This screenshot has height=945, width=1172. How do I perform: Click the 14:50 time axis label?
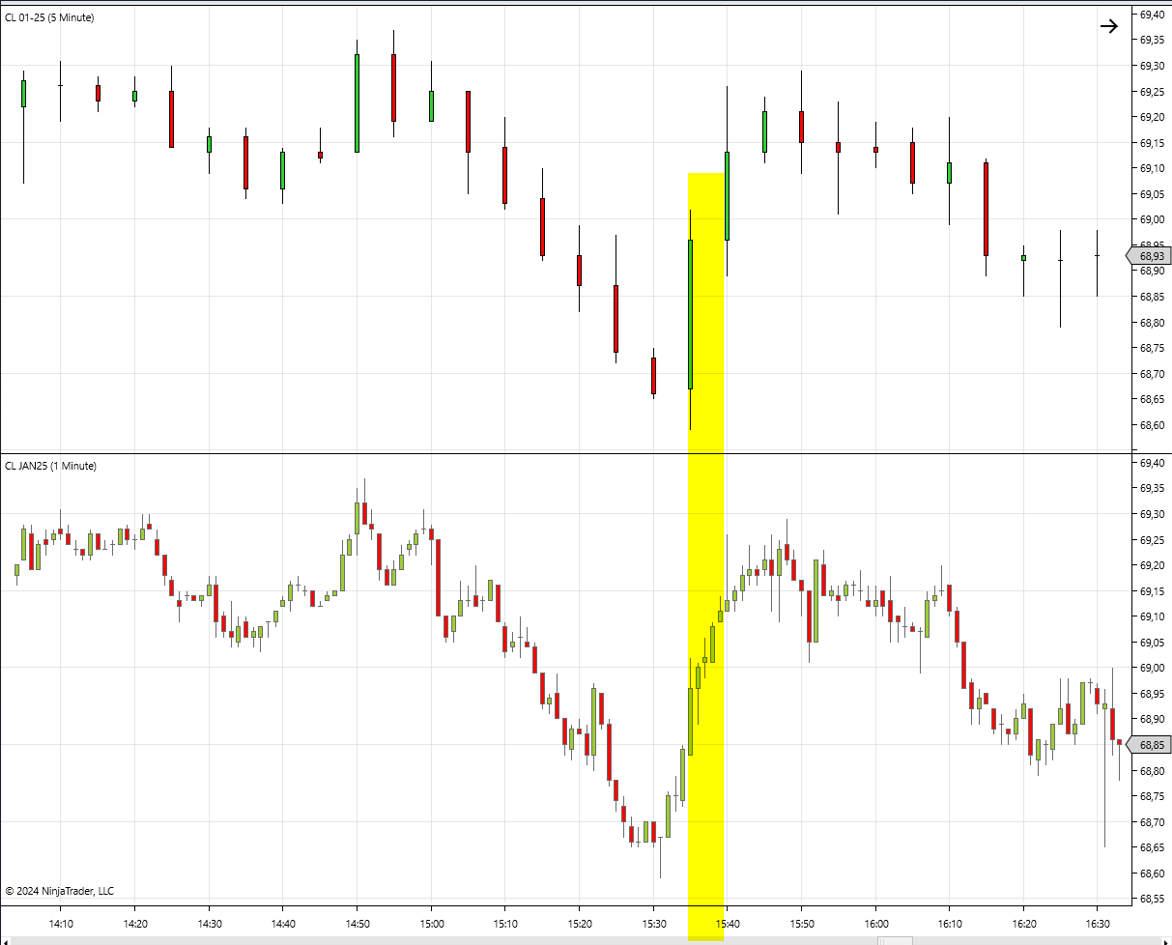click(x=357, y=923)
